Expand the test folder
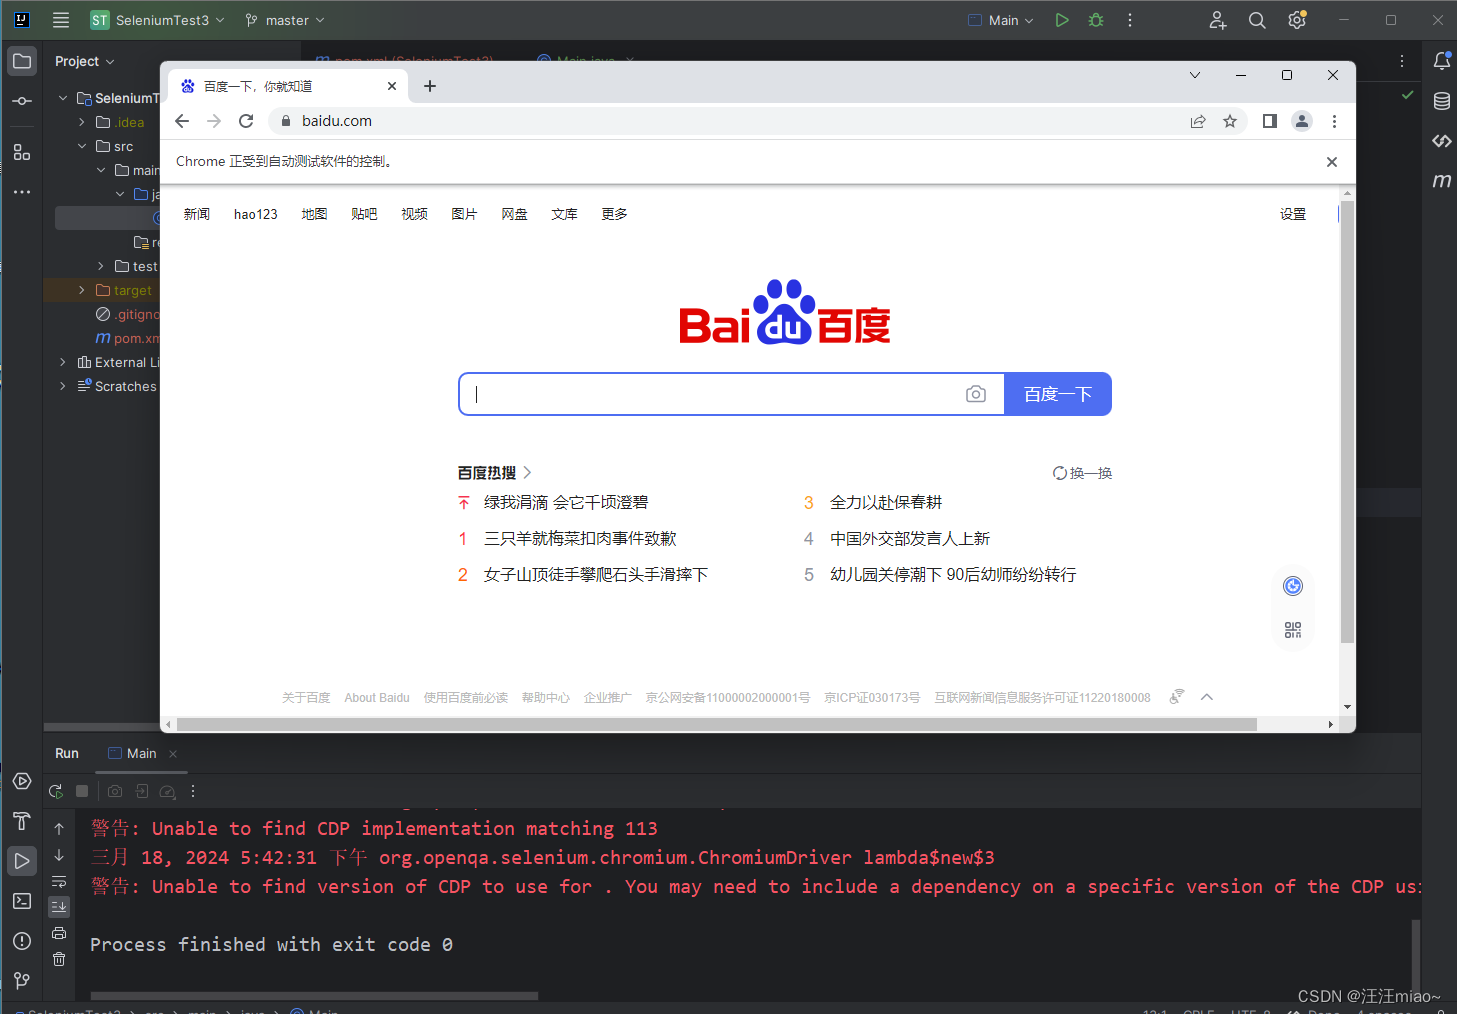1457x1014 pixels. tap(101, 266)
